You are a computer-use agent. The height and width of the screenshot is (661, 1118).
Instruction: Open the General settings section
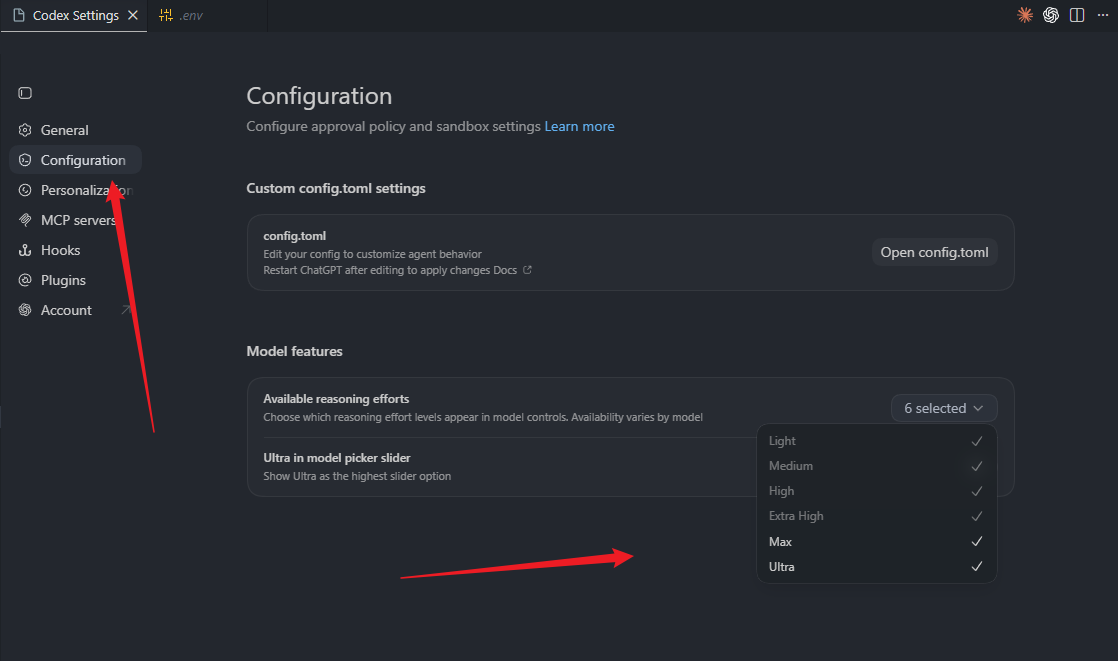(75, 130)
